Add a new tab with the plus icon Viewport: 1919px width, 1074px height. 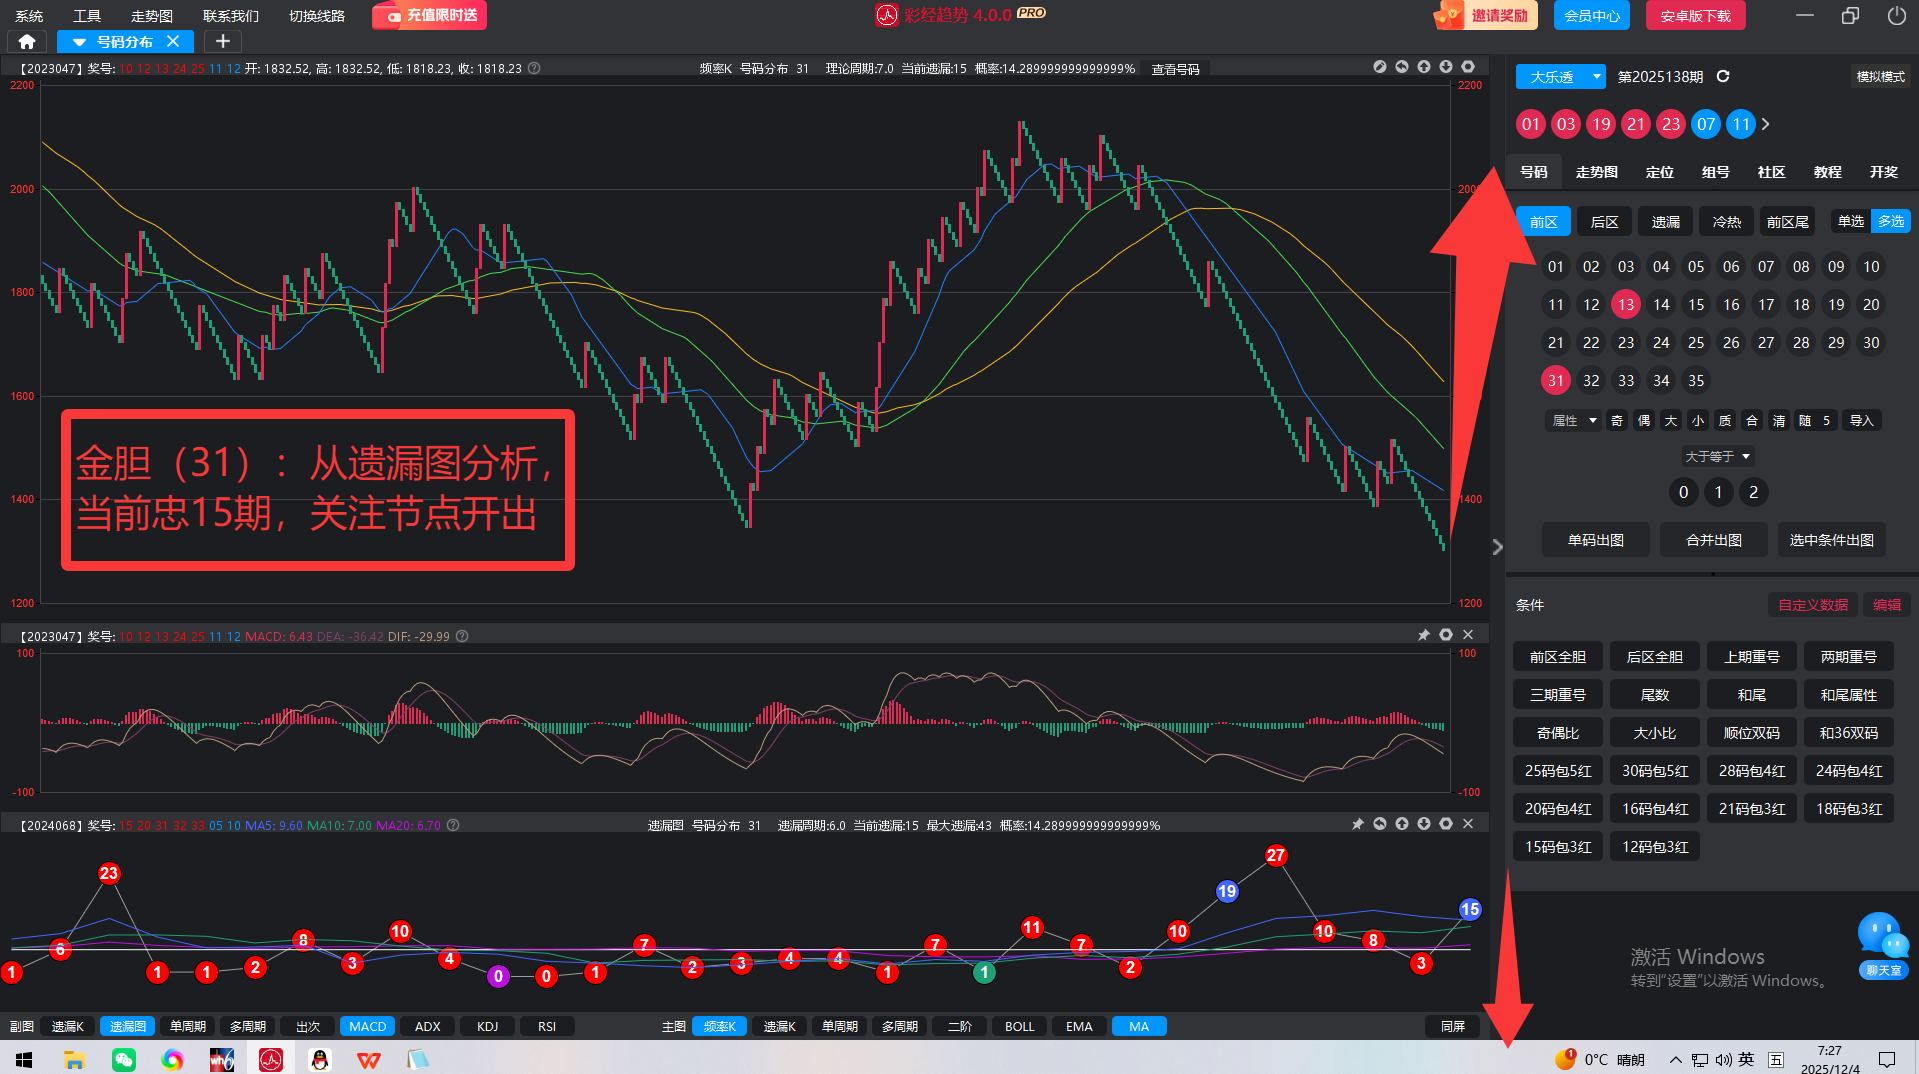click(x=223, y=41)
